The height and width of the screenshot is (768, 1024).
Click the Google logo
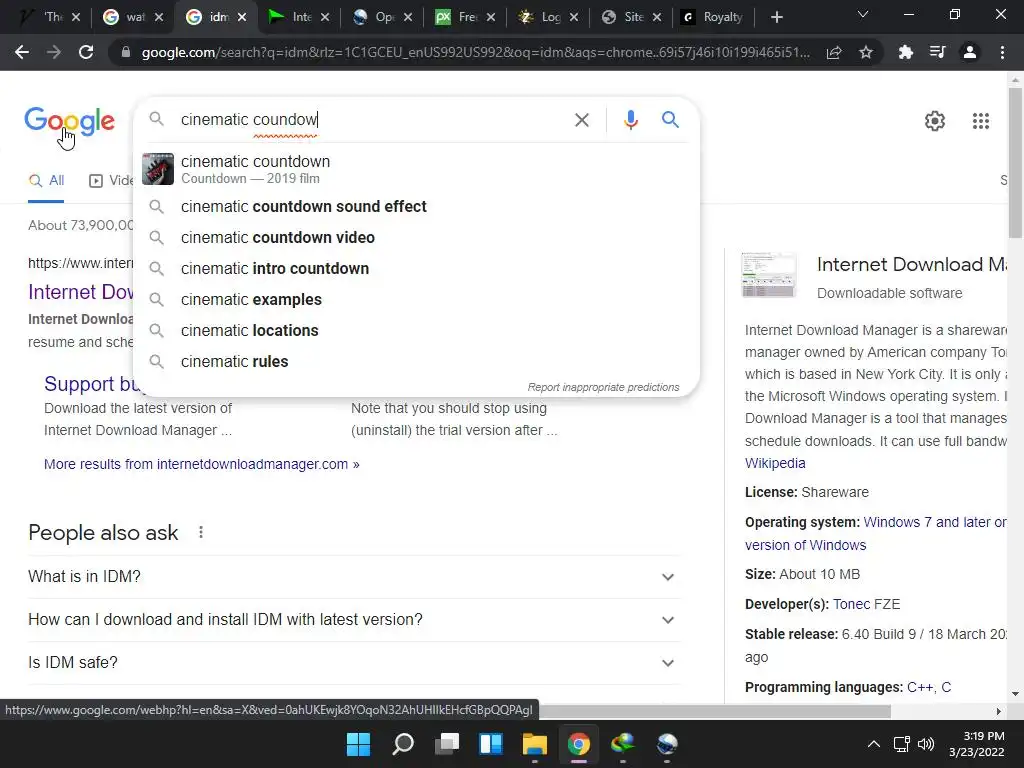coord(70,121)
